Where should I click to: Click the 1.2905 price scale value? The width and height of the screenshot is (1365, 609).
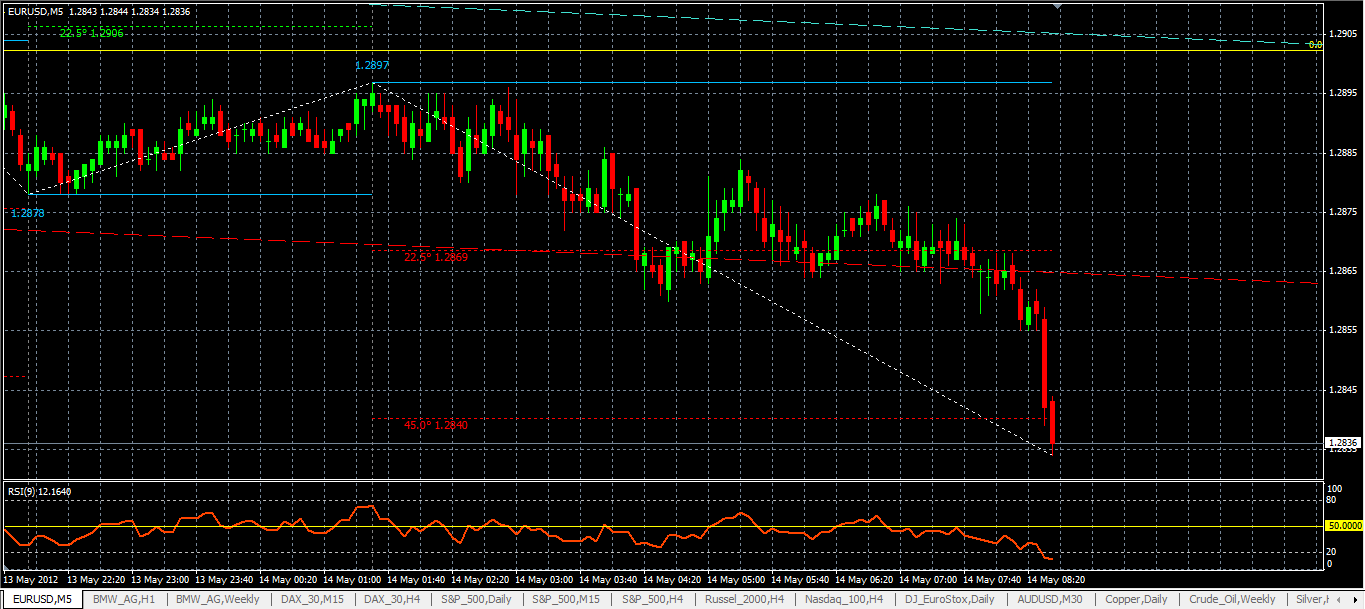coord(1342,34)
